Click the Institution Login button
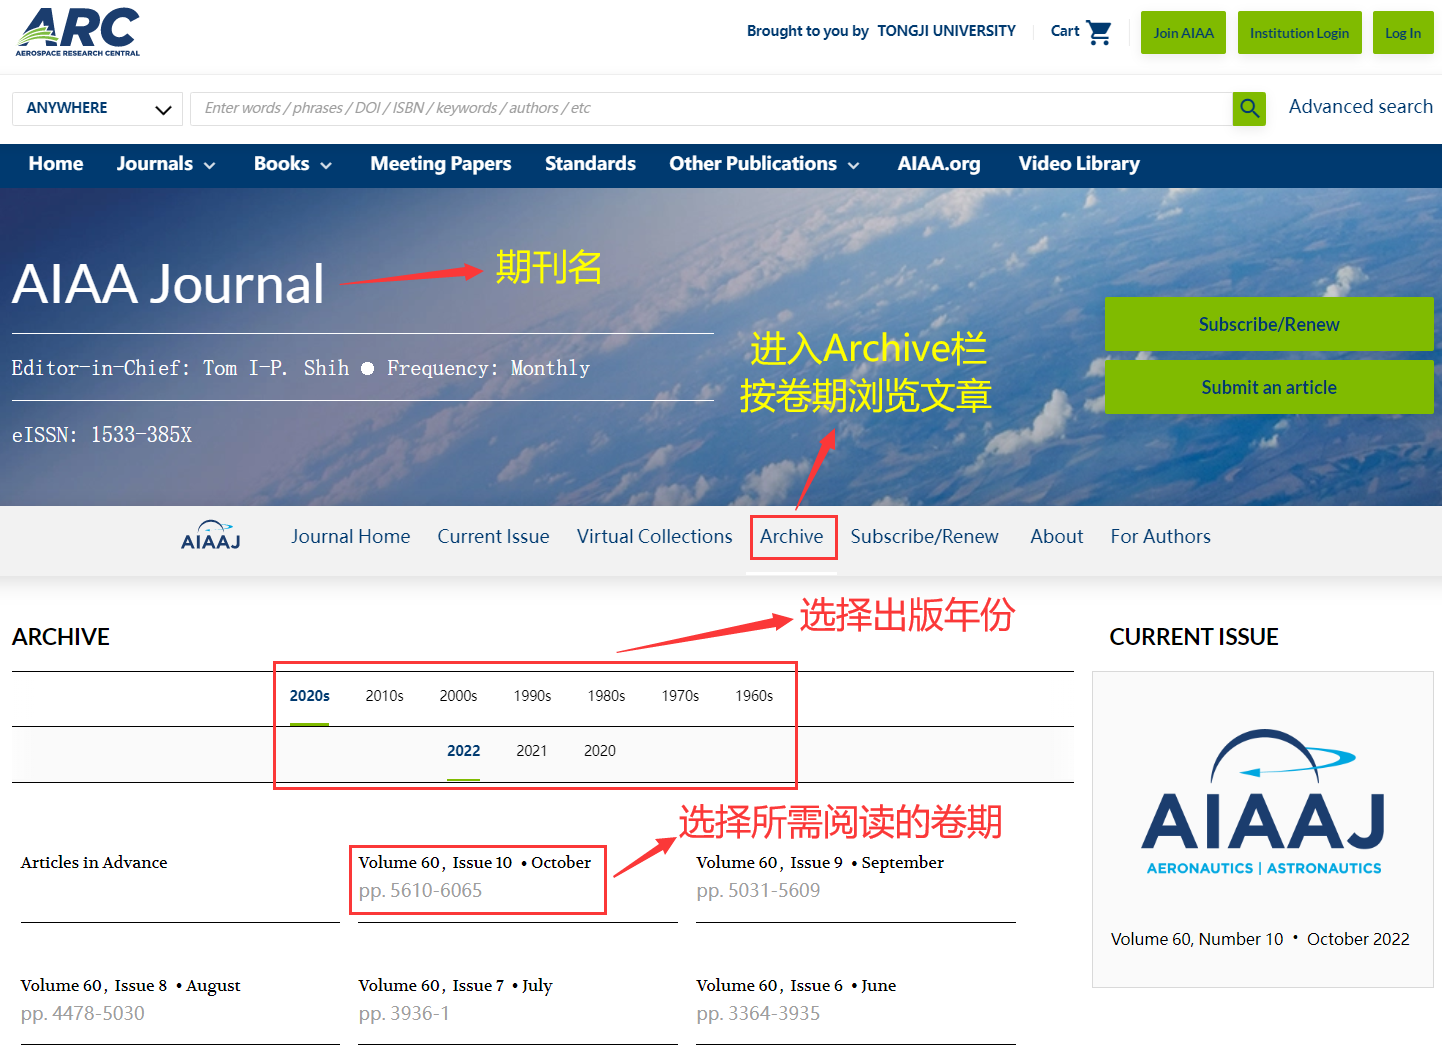Image resolution: width=1442 pixels, height=1050 pixels. pyautogui.click(x=1298, y=33)
